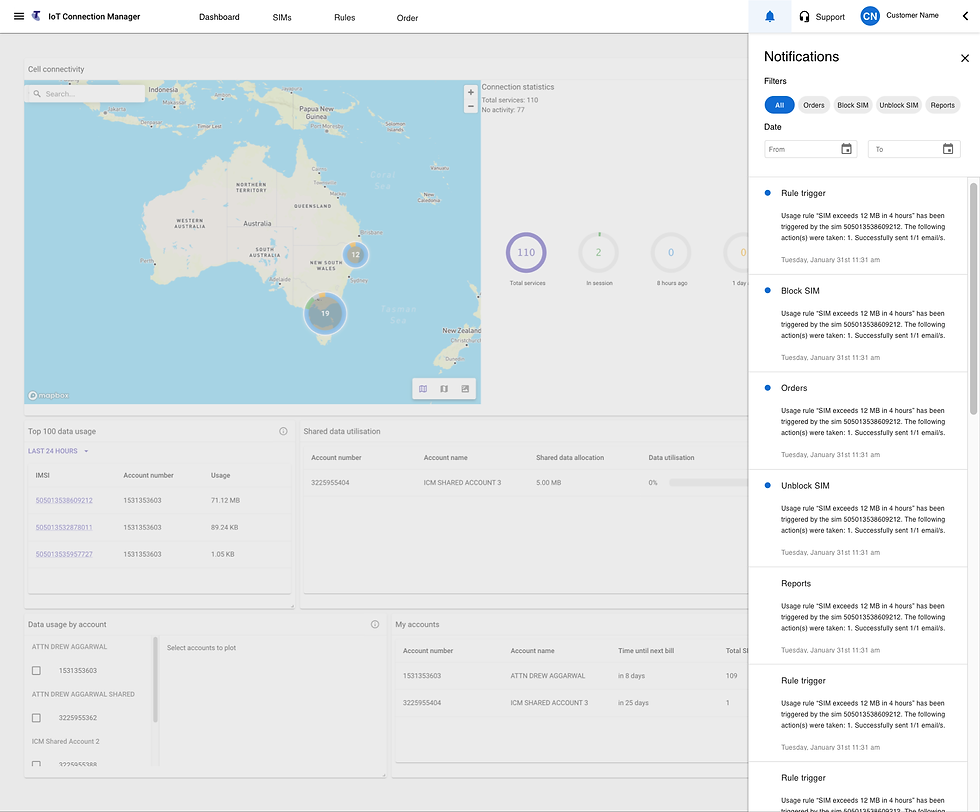The image size is (980, 812).
Task: Show info for Data usage by account
Action: coord(375,624)
